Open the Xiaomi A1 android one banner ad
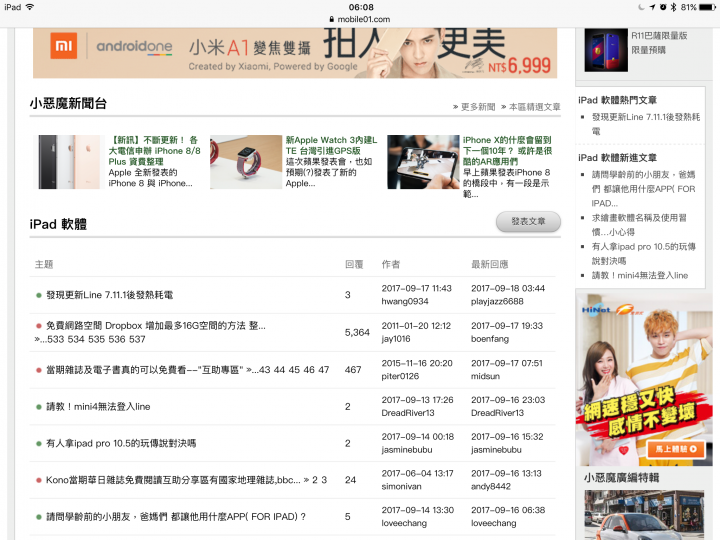The height and width of the screenshot is (540, 720). click(295, 52)
